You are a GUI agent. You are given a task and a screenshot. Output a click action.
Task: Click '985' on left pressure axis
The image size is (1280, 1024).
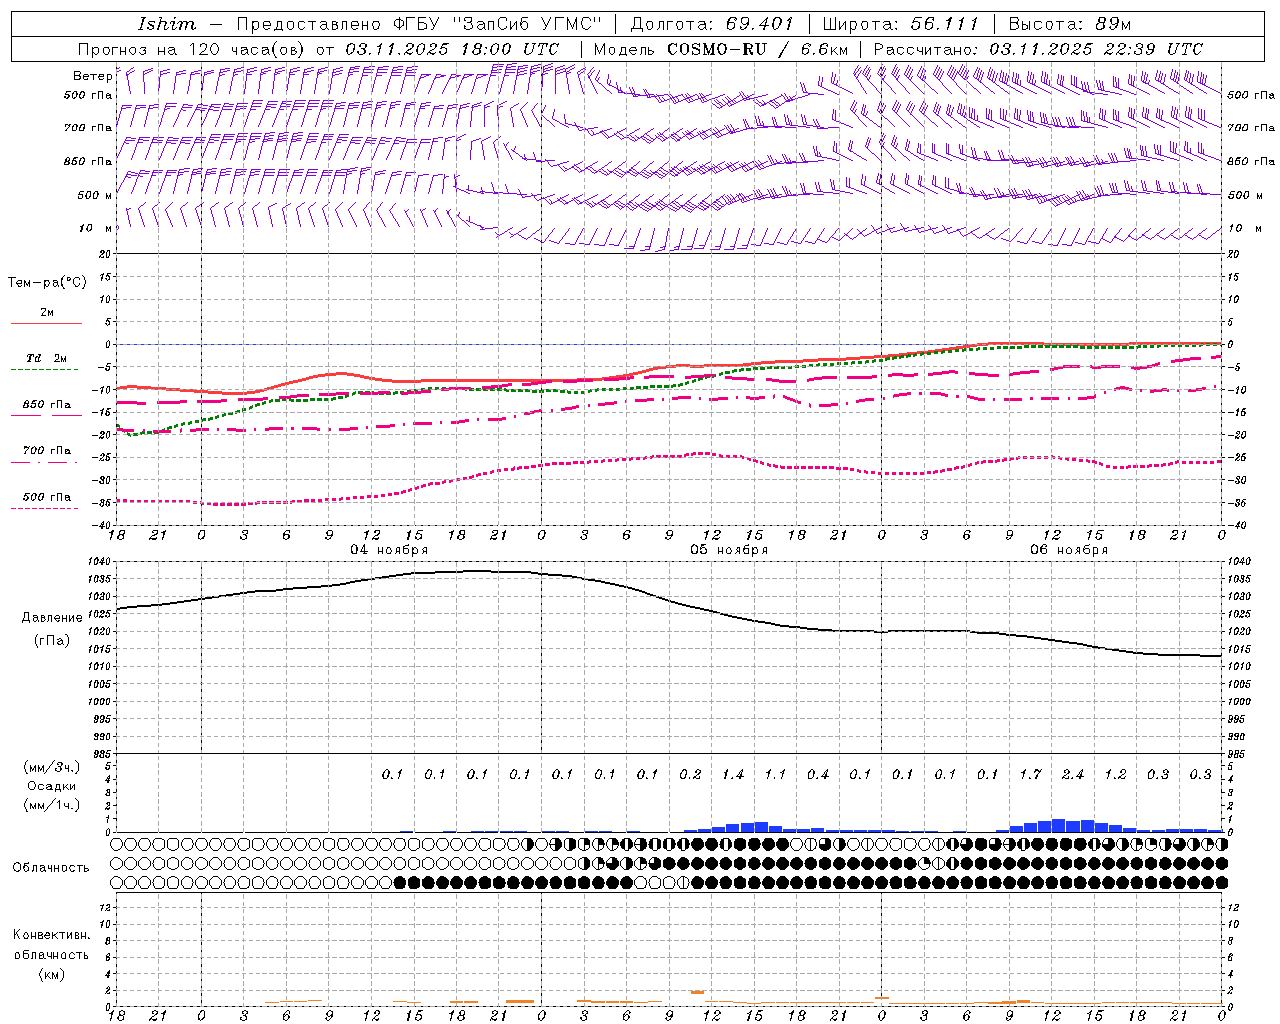coord(102,754)
